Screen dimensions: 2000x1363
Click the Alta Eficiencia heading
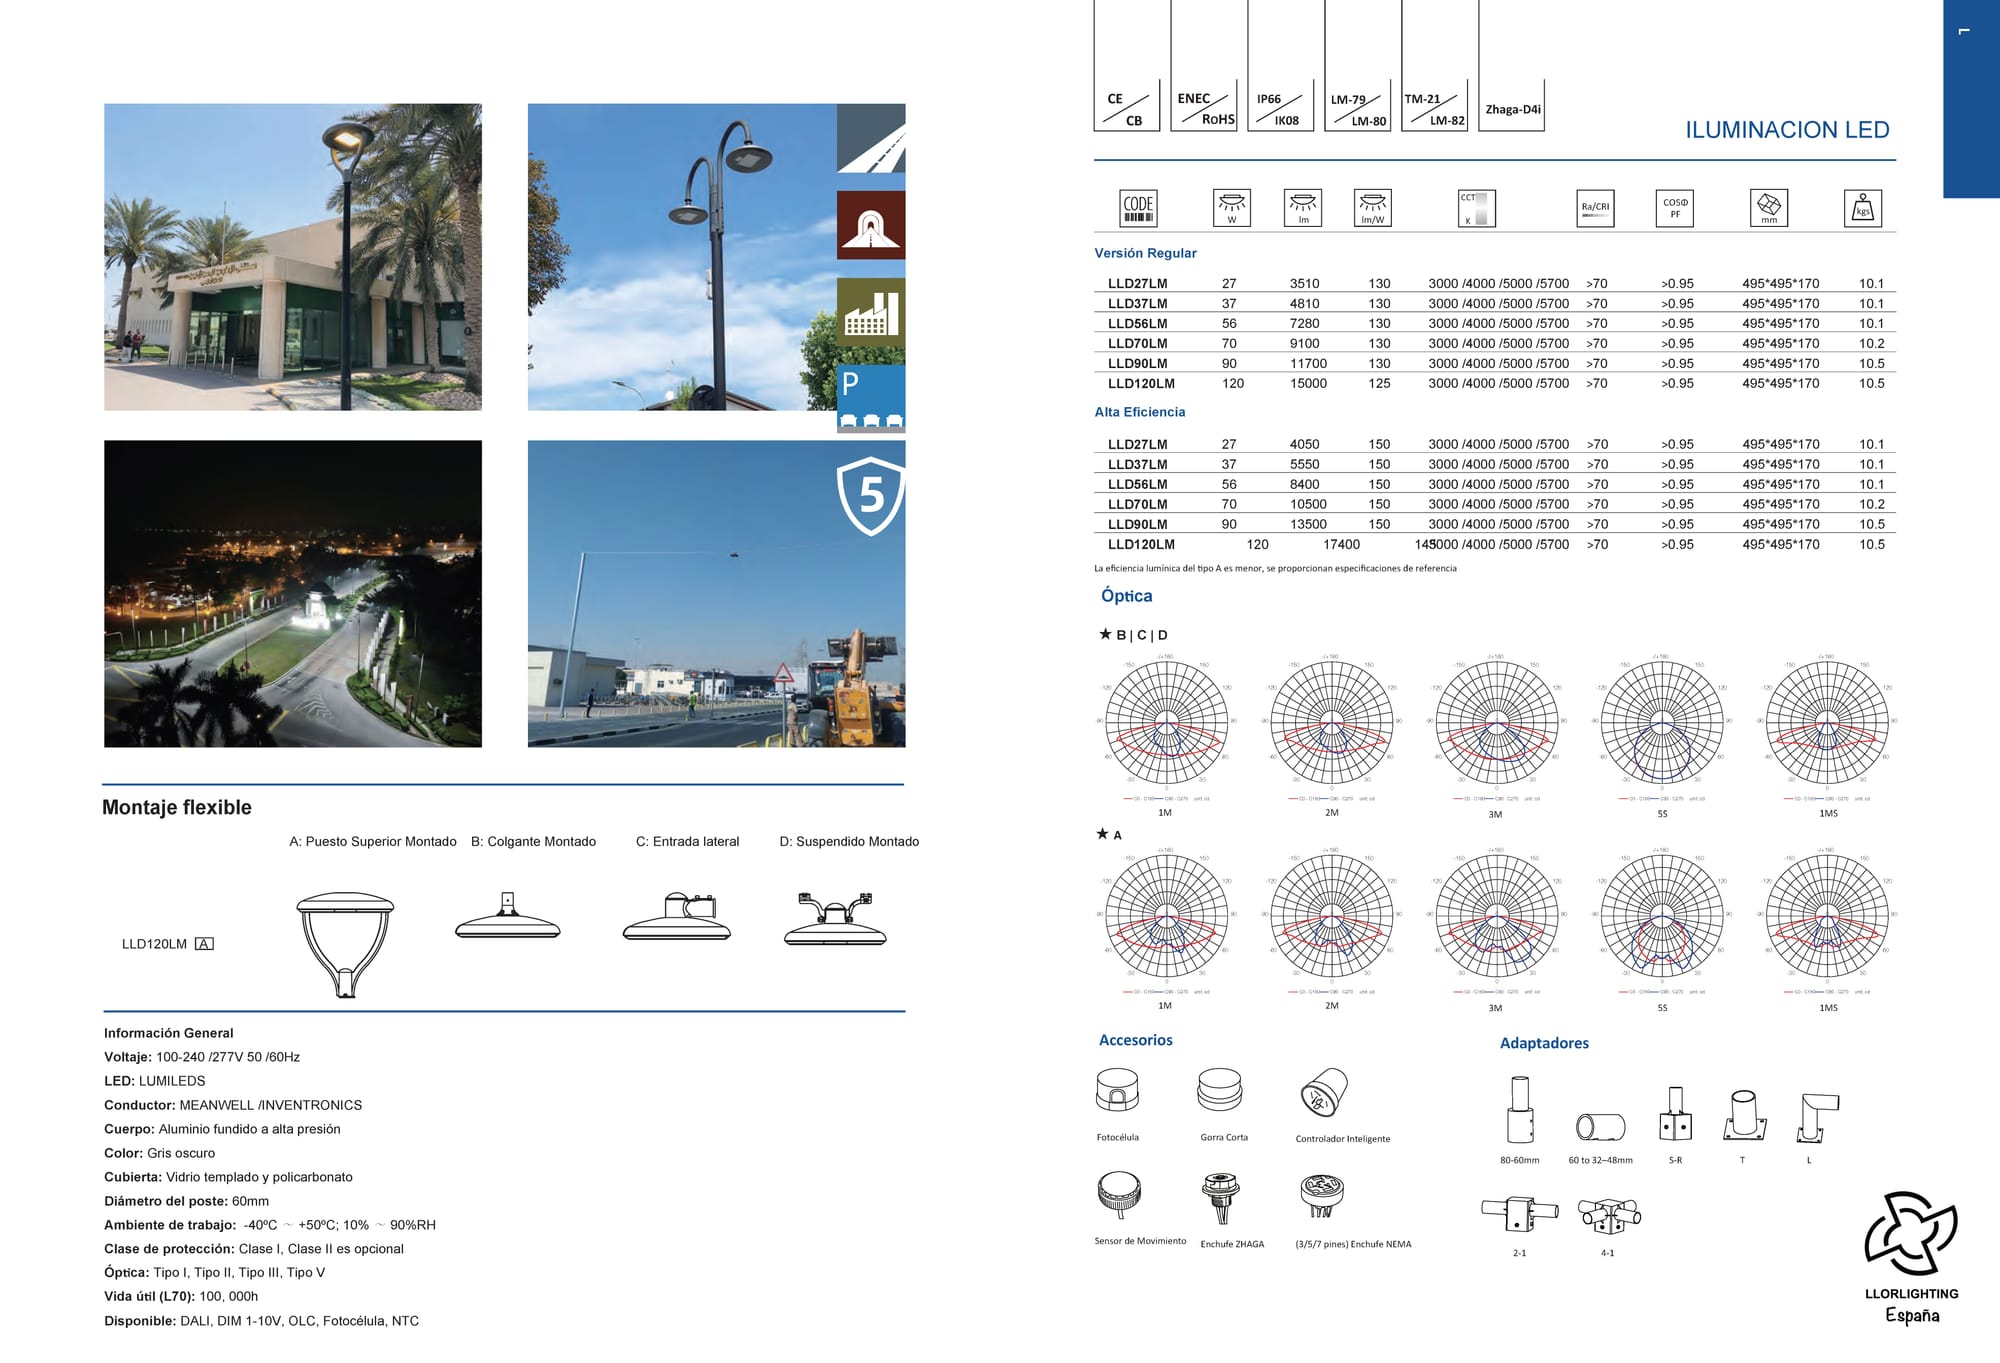[x=1139, y=412]
